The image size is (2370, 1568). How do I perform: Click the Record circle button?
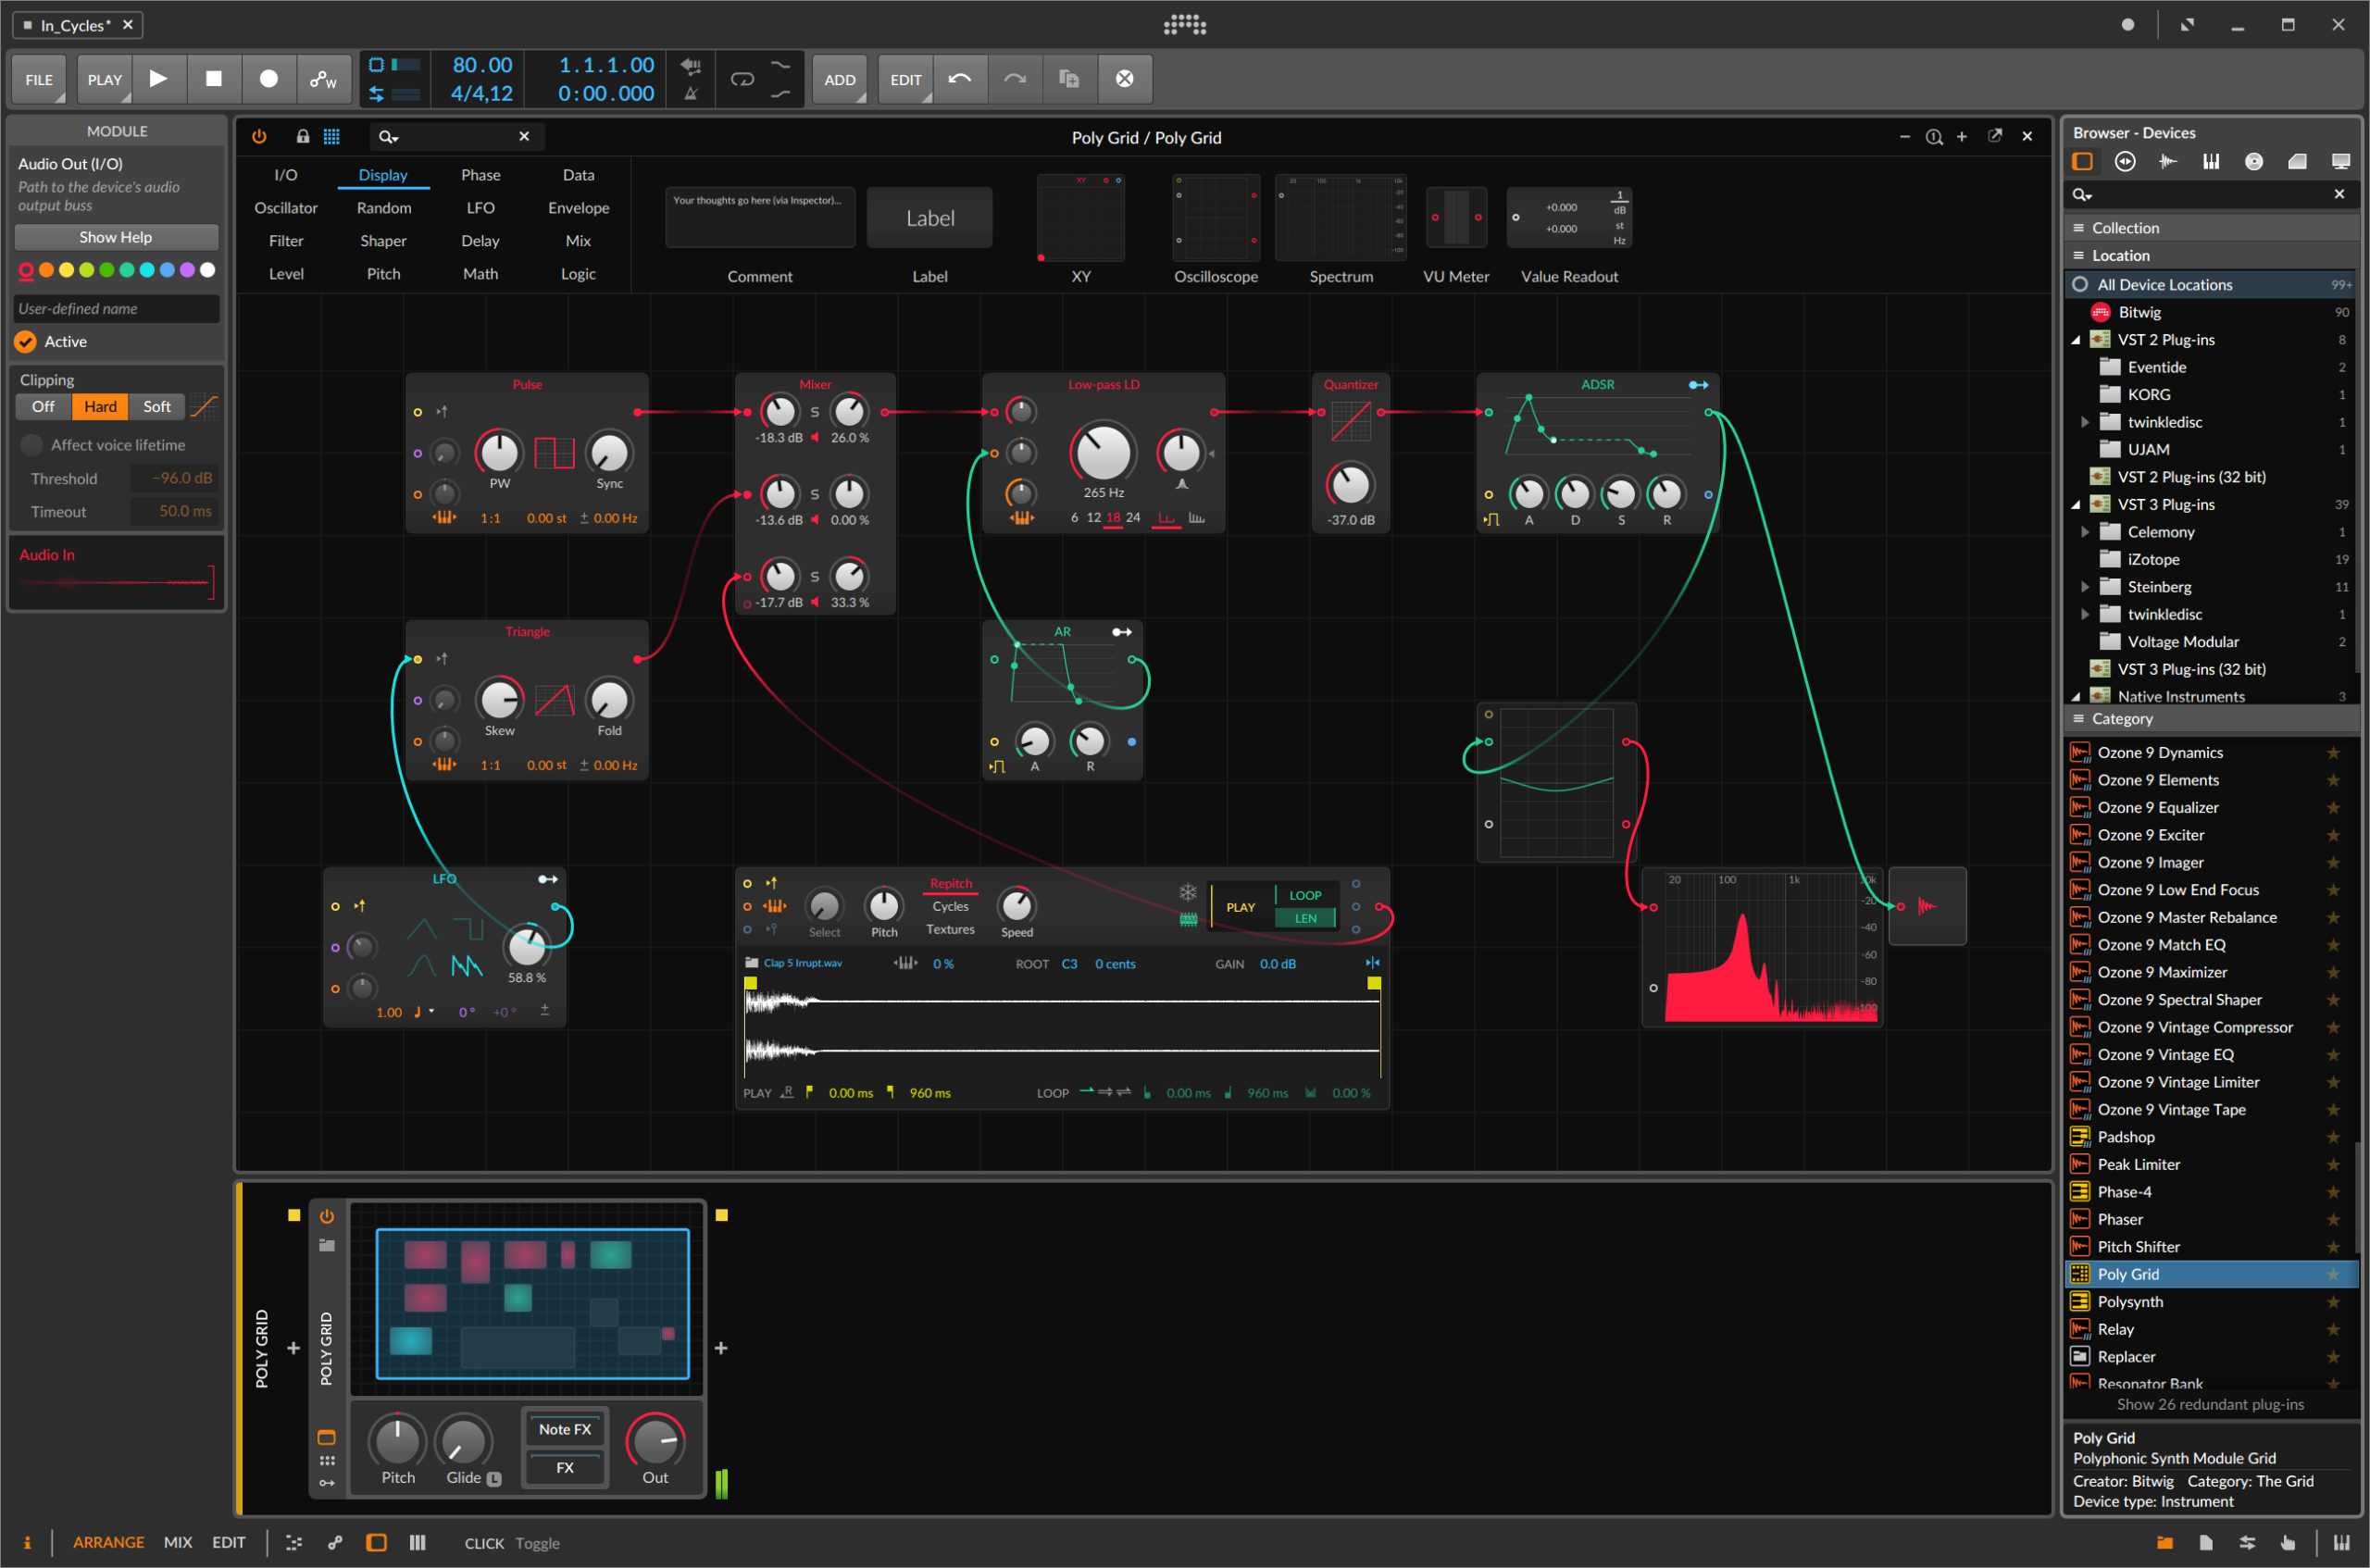coord(268,79)
